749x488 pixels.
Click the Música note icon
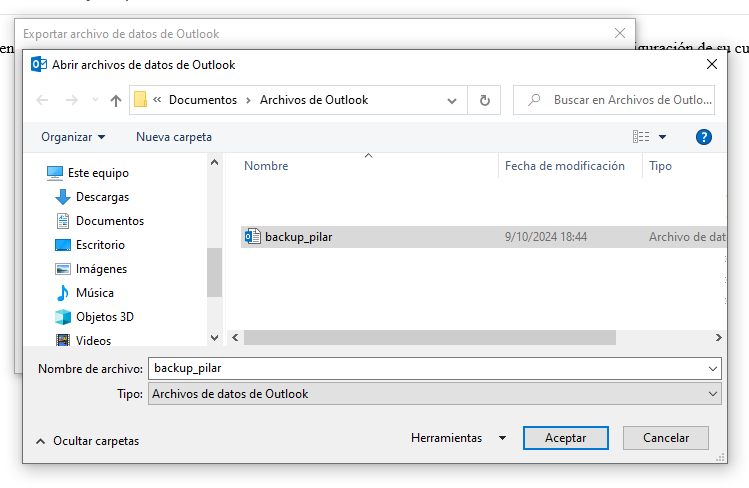pos(63,293)
